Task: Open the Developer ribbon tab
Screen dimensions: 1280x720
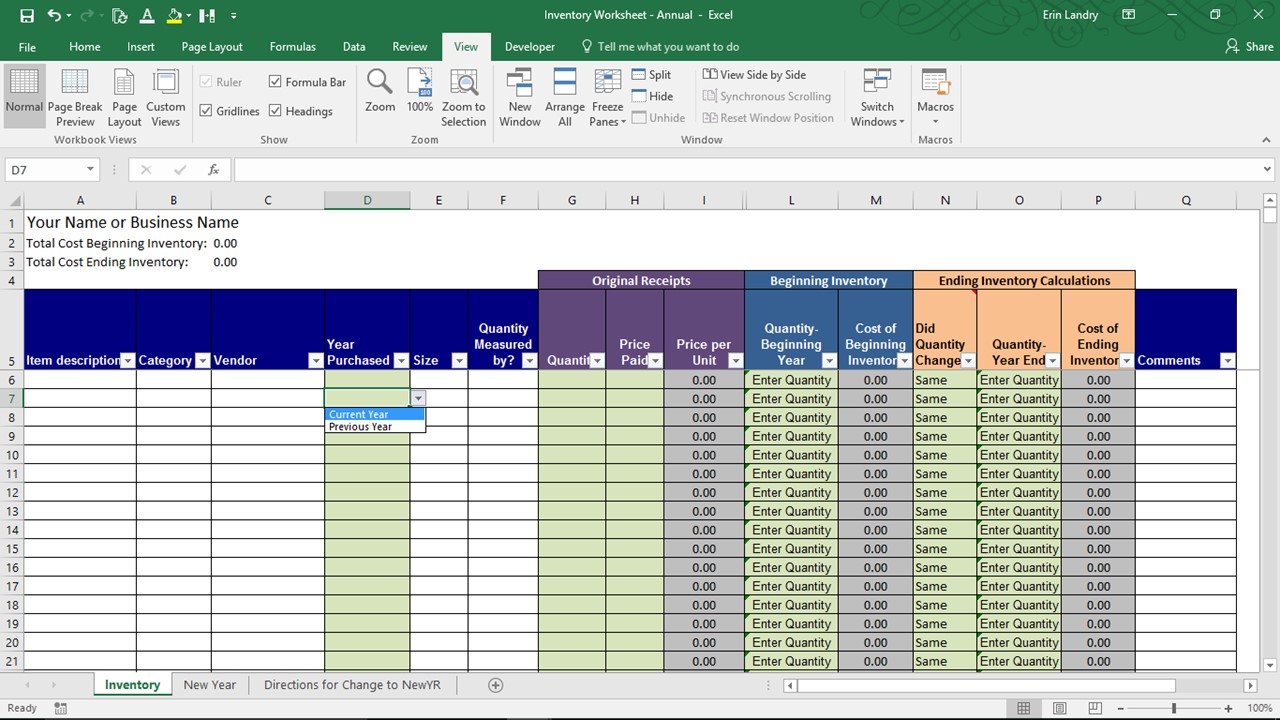Action: click(530, 47)
